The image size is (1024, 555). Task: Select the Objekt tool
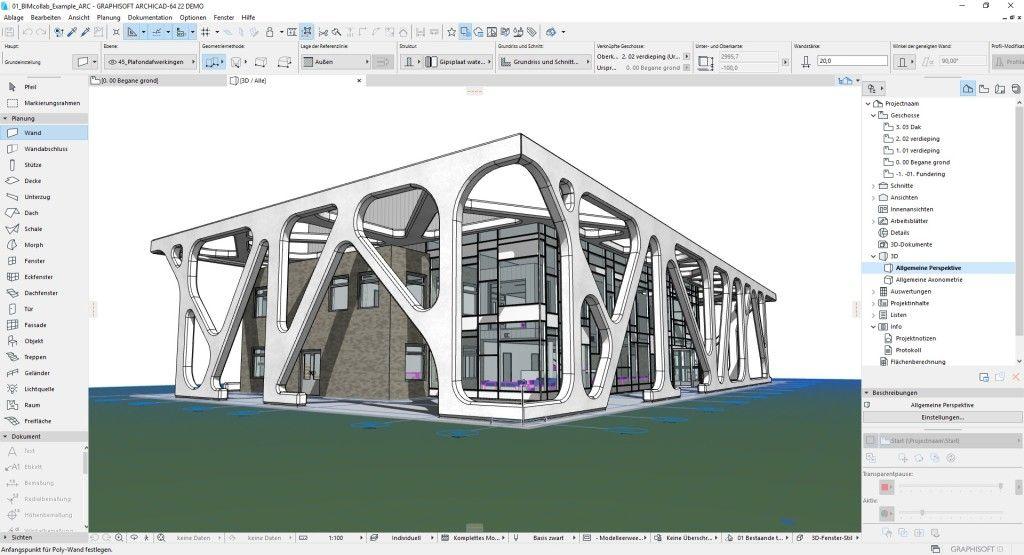click(x=44, y=341)
